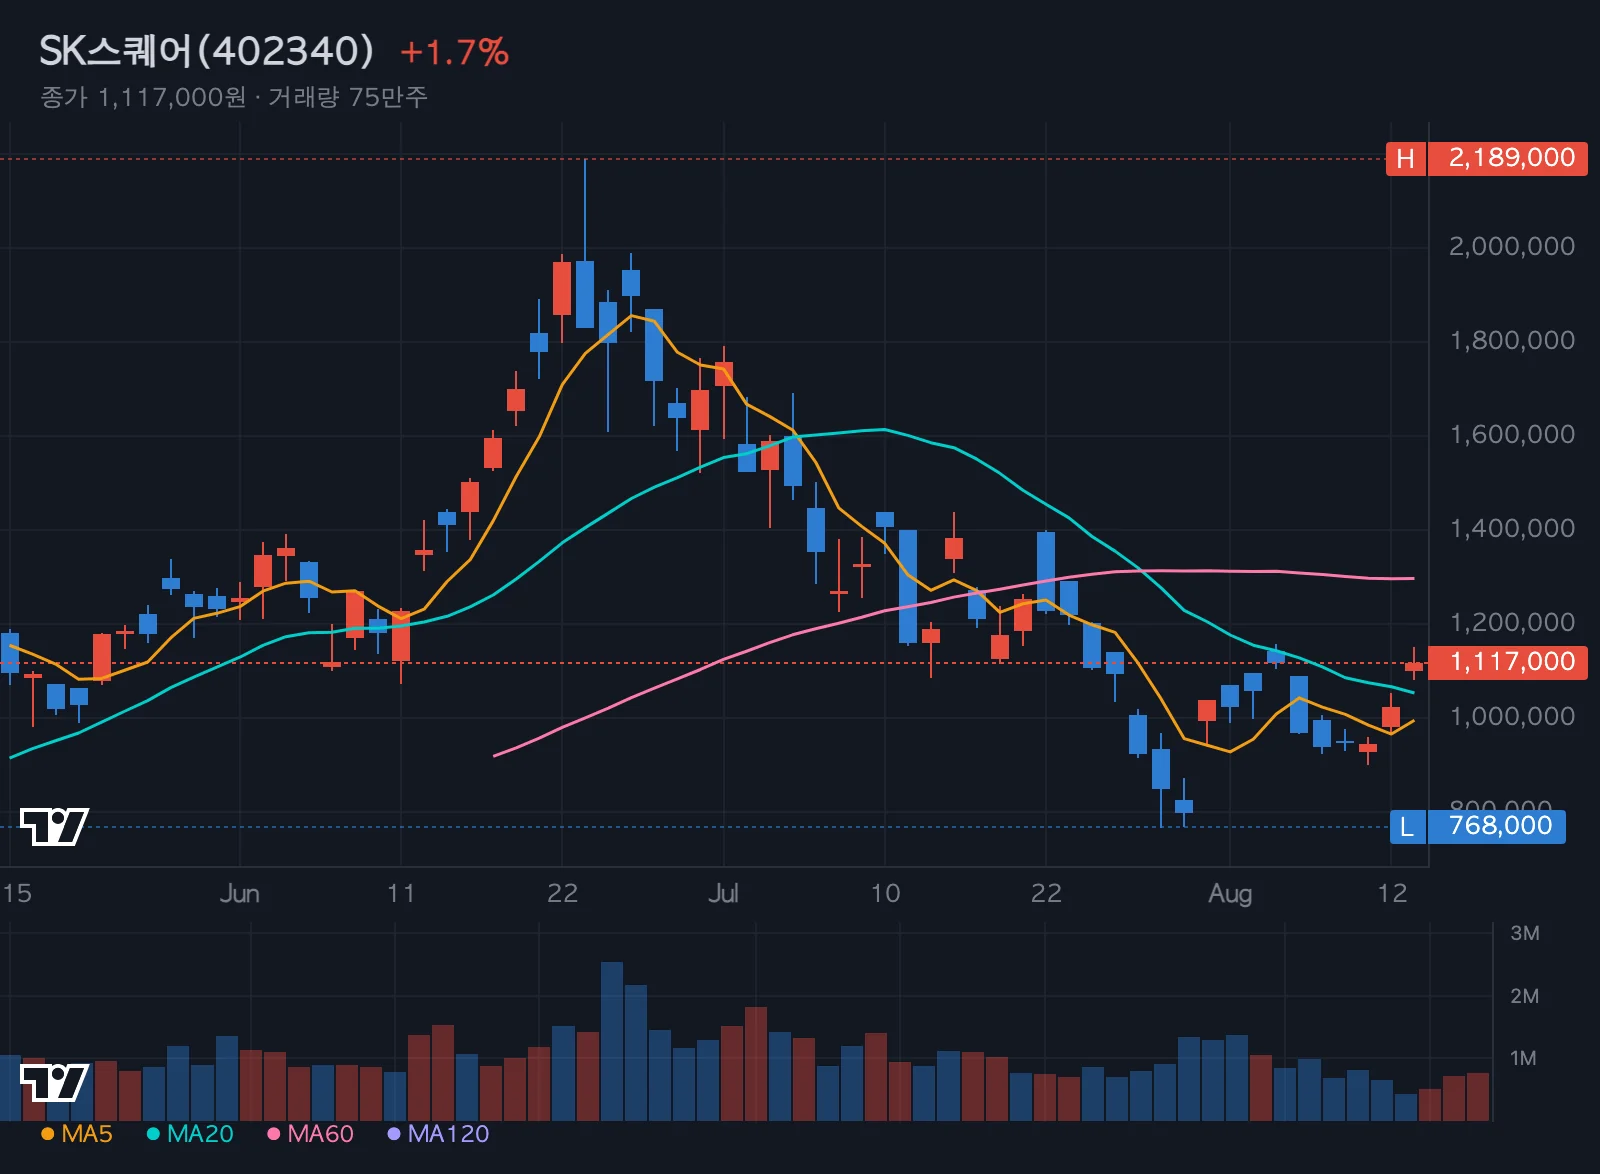
Task: Click the orange MA5 legend dot
Action: 47,1134
